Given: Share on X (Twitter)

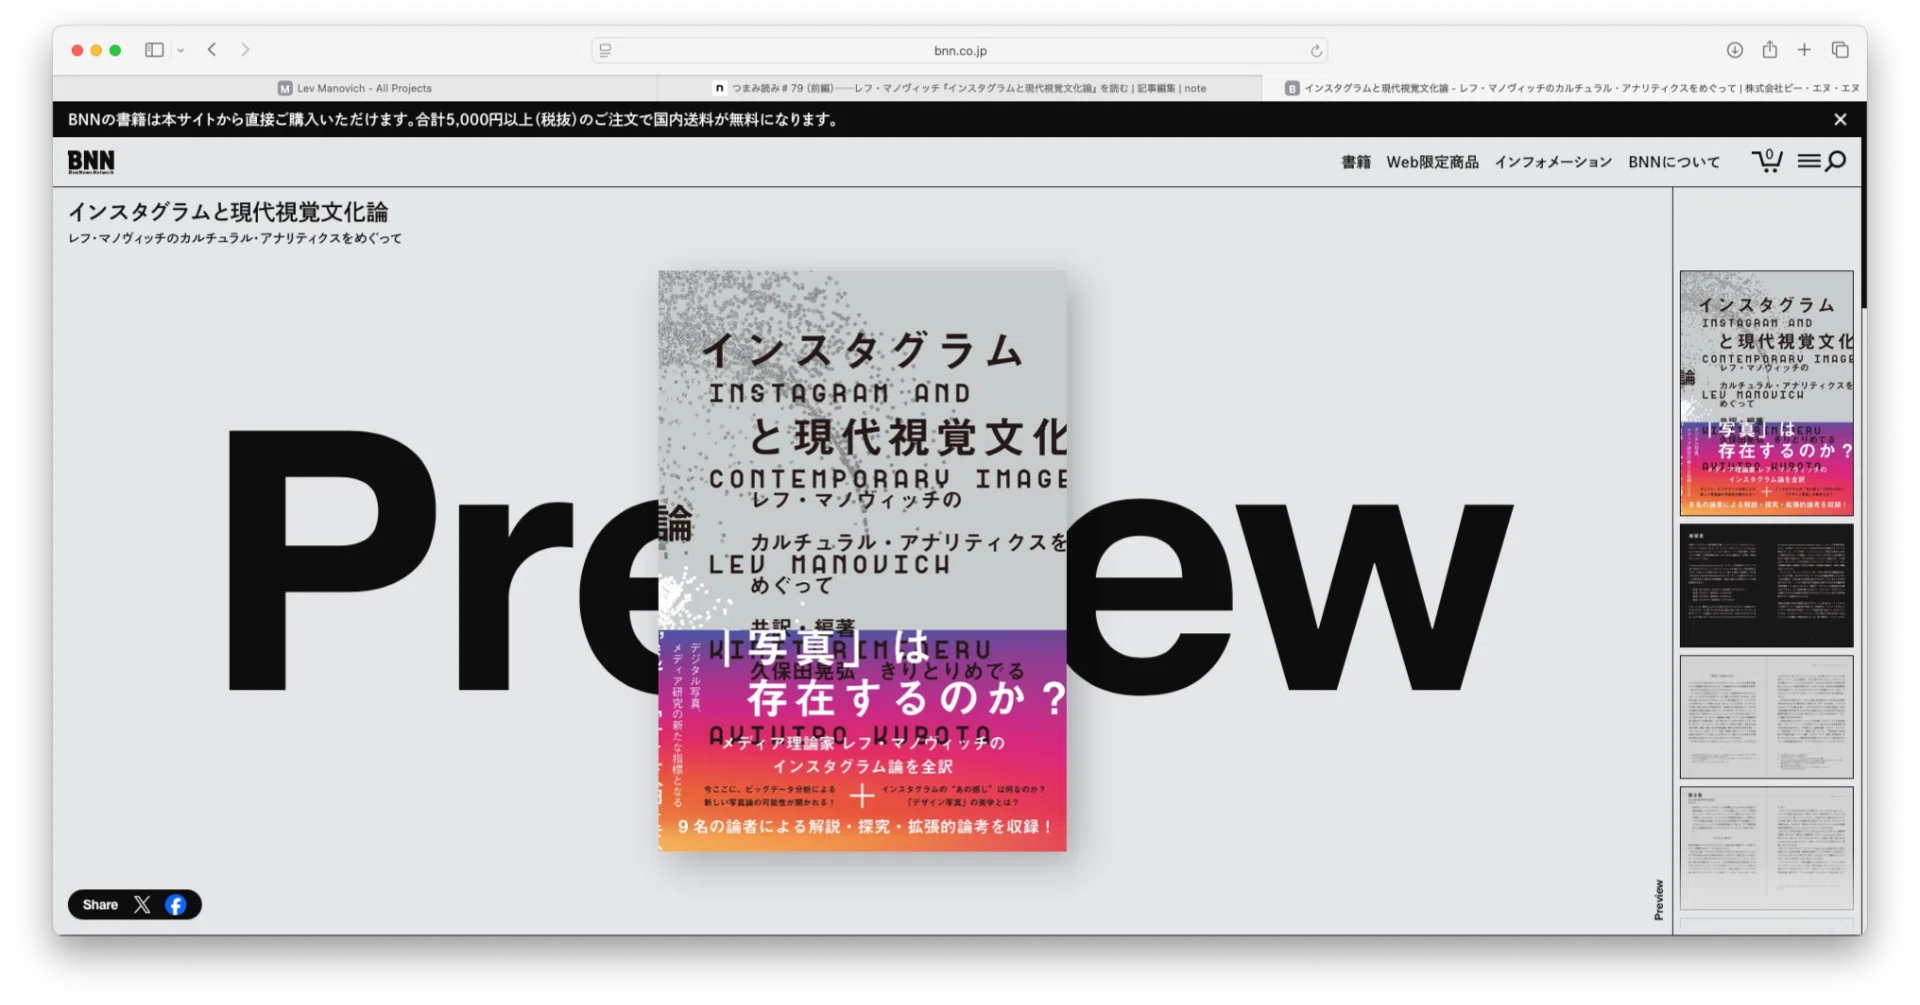Looking at the screenshot, I should tap(142, 905).
